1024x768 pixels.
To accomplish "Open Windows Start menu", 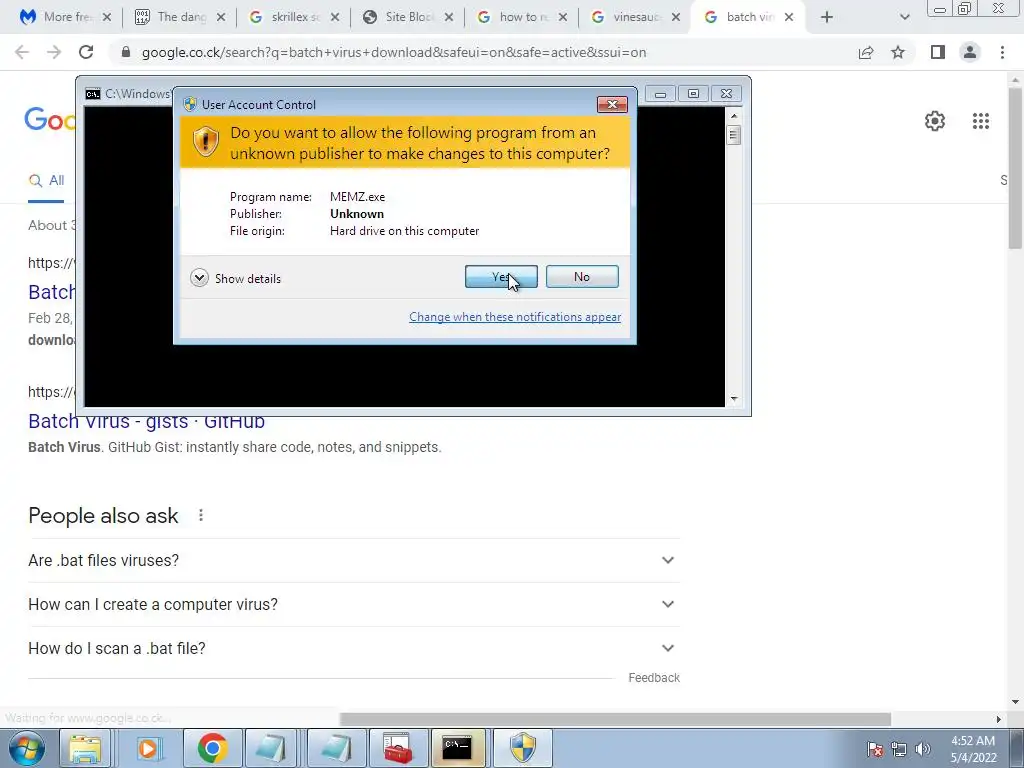I will [27, 748].
